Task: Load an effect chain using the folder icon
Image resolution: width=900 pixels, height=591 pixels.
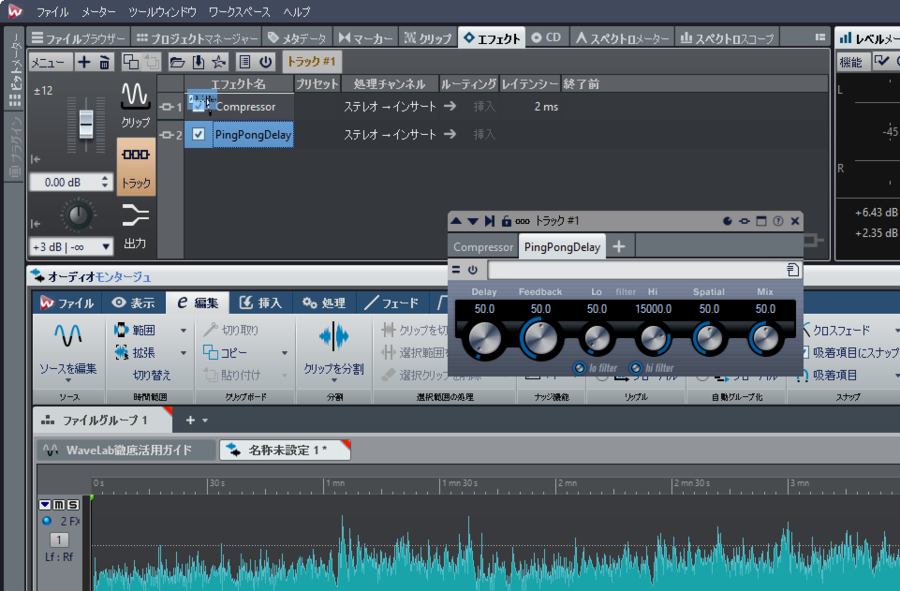Action: (177, 62)
